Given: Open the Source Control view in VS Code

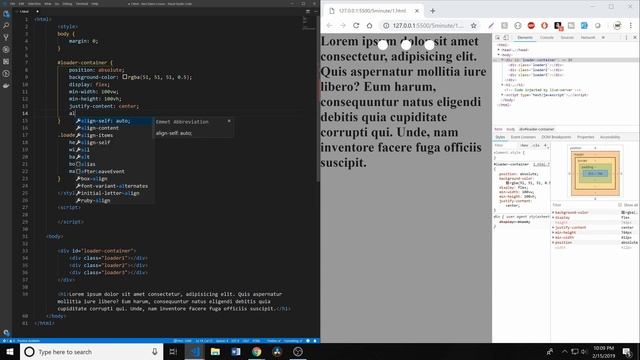Looking at the screenshot, I should tap(6, 38).
